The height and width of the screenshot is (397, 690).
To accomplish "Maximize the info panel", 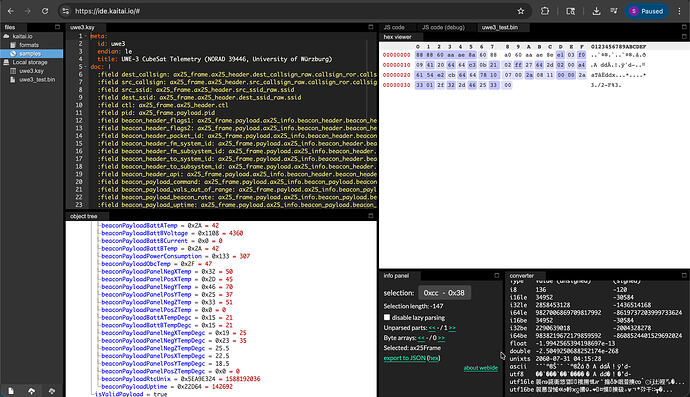I will coord(497,276).
